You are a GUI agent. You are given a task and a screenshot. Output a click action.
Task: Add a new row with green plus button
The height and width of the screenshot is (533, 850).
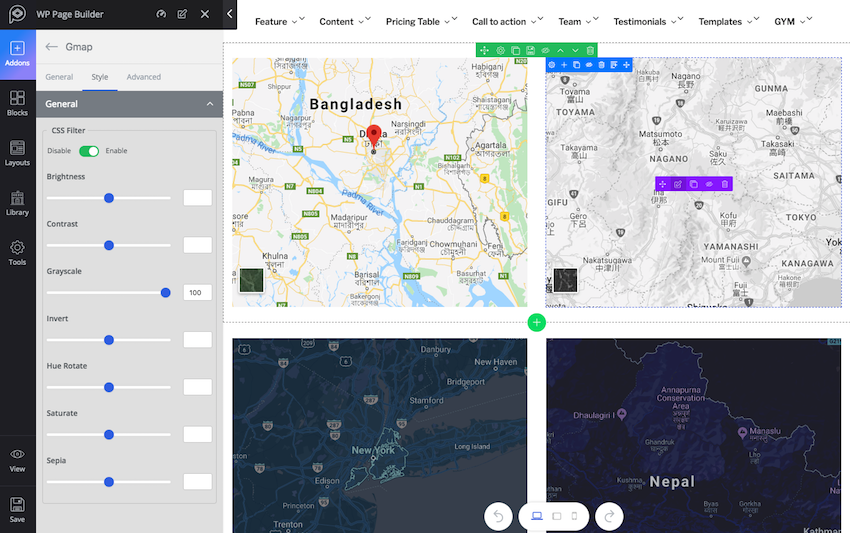pyautogui.click(x=537, y=323)
